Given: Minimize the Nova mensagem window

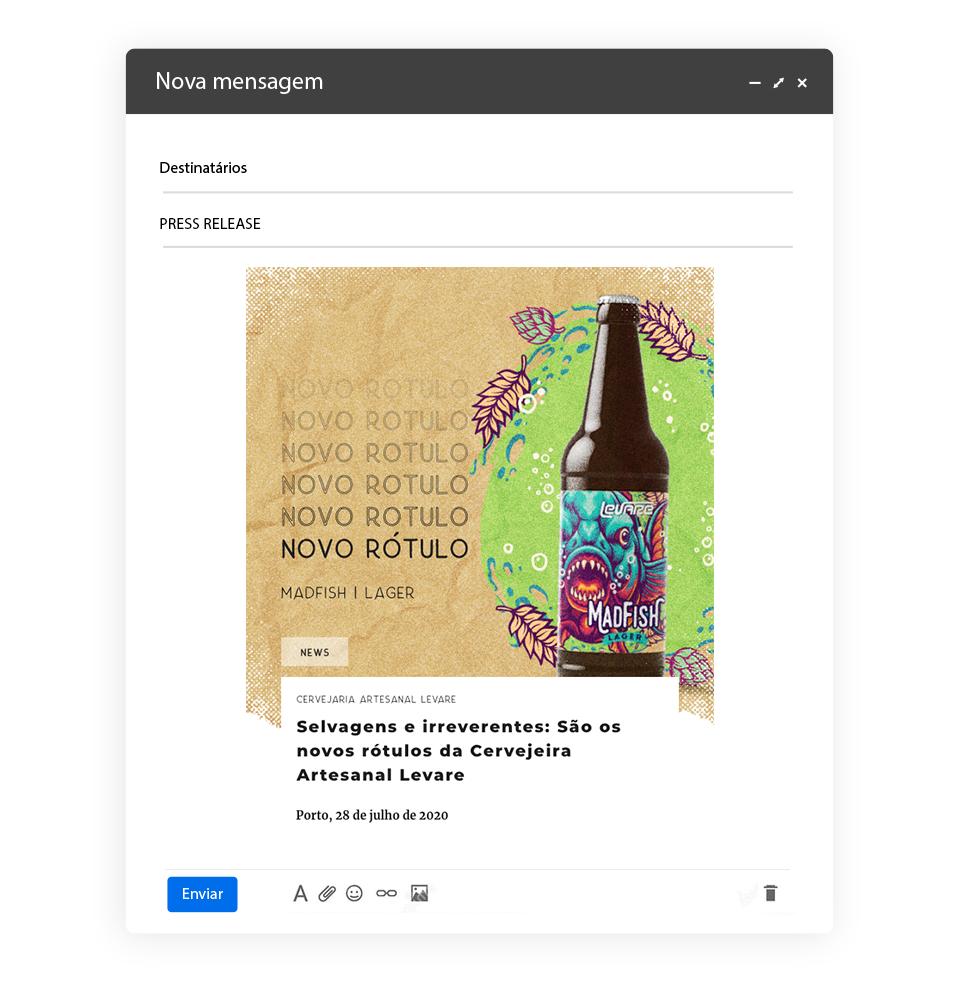Looking at the screenshot, I should pos(755,83).
